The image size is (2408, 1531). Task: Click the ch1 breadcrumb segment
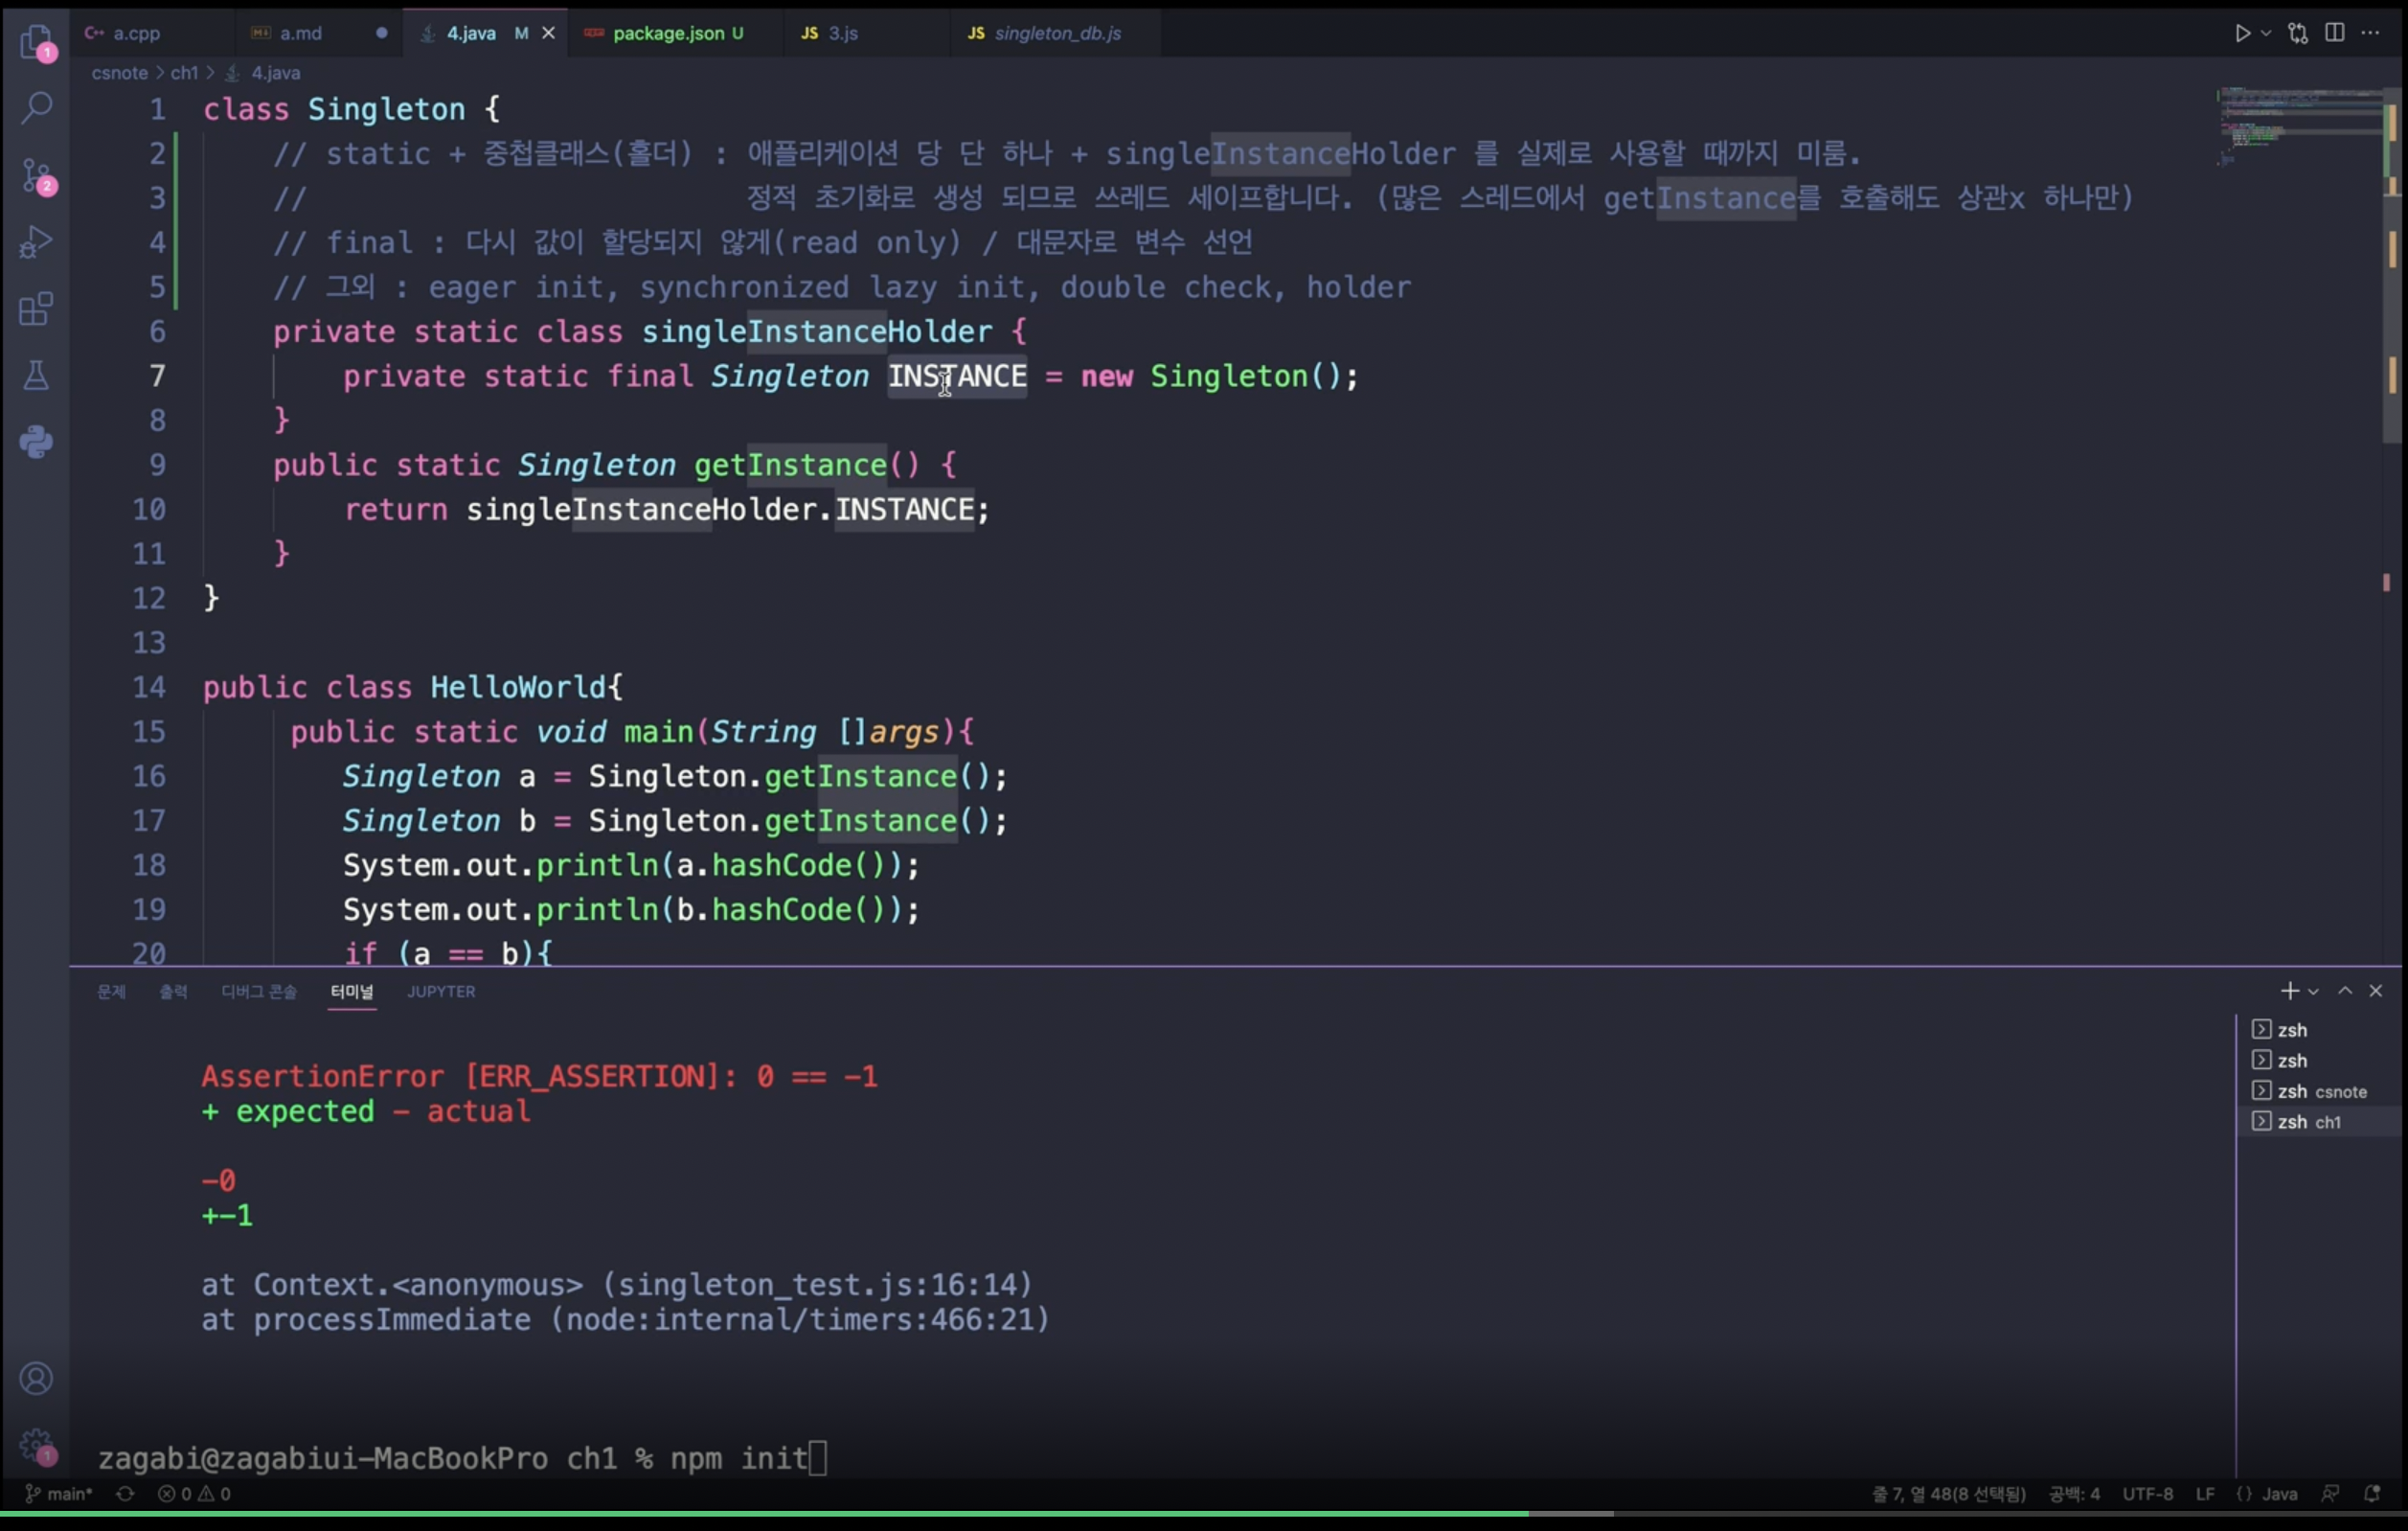pos(184,73)
